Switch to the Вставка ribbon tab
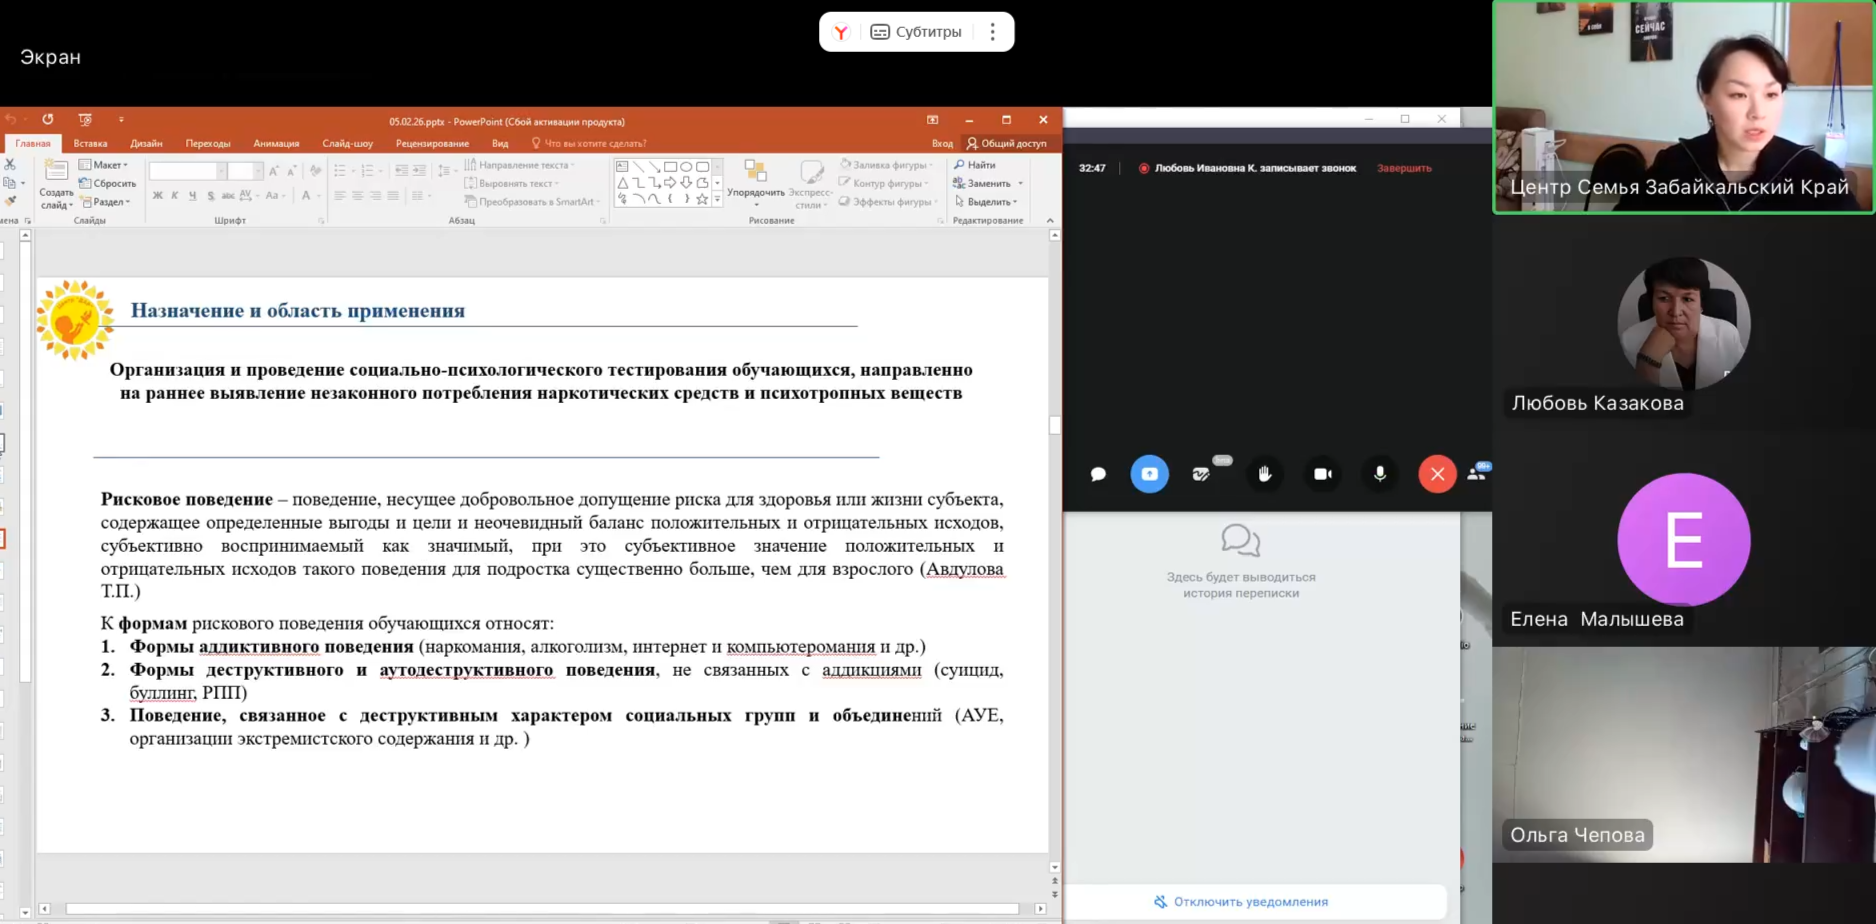1876x924 pixels. pos(90,144)
